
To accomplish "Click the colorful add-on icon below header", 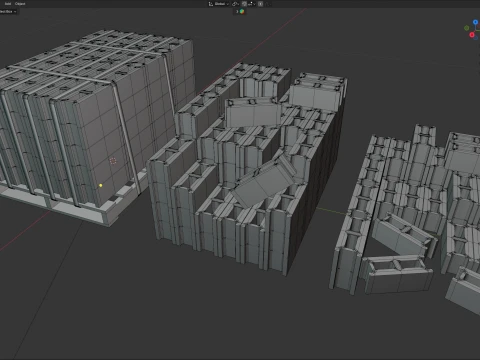I will (x=242, y=11).
